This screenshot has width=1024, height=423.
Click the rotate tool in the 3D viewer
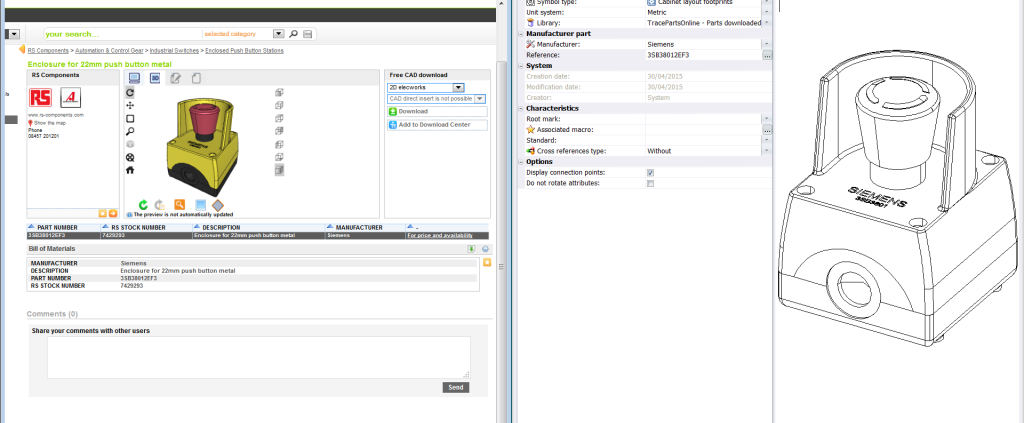pyautogui.click(x=130, y=93)
